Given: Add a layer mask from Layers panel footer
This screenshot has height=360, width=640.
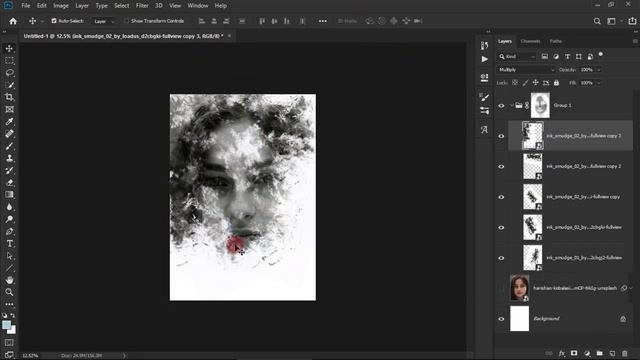Looking at the screenshot, I should tap(574, 353).
